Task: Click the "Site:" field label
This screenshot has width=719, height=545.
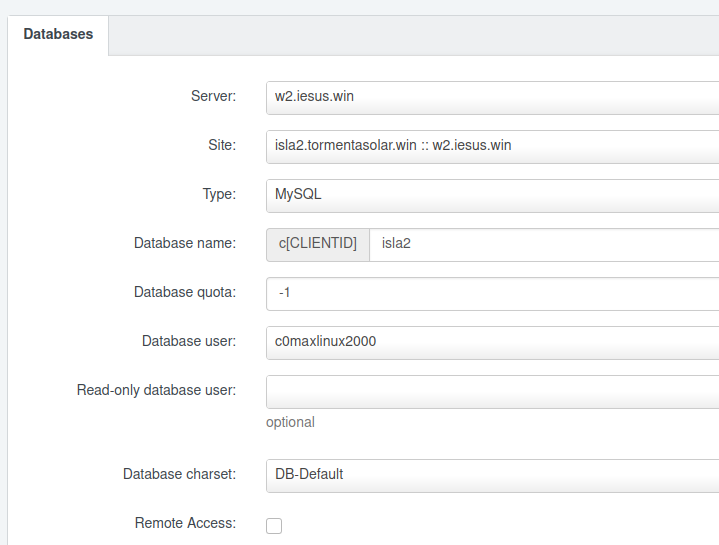Action: (x=222, y=145)
